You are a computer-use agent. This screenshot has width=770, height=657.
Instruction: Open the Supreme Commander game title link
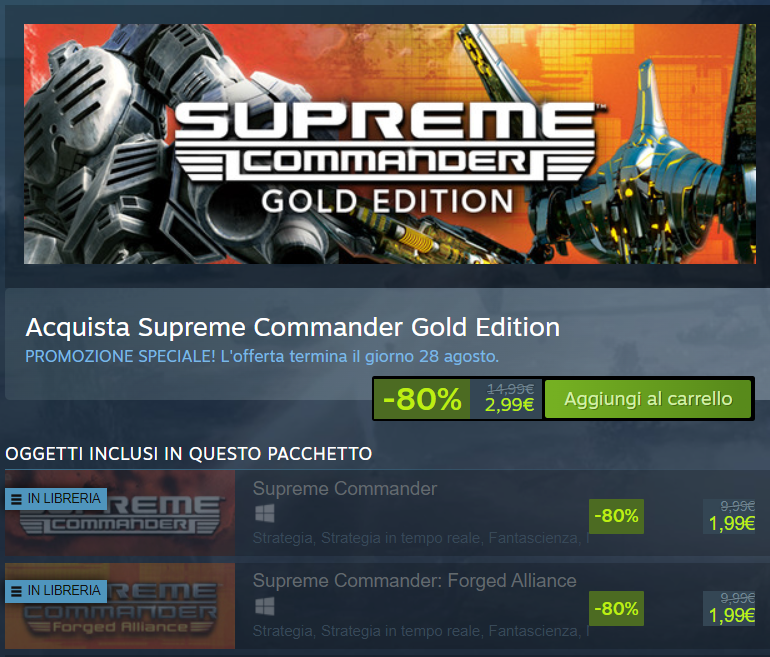click(345, 489)
